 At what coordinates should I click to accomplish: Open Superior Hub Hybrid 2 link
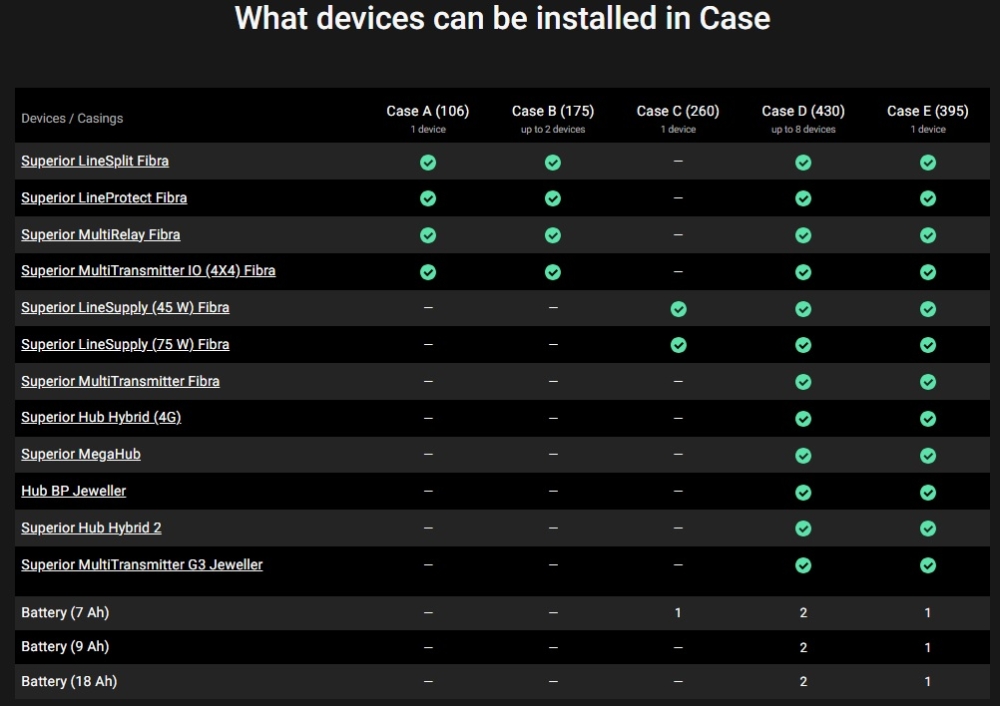click(x=91, y=528)
